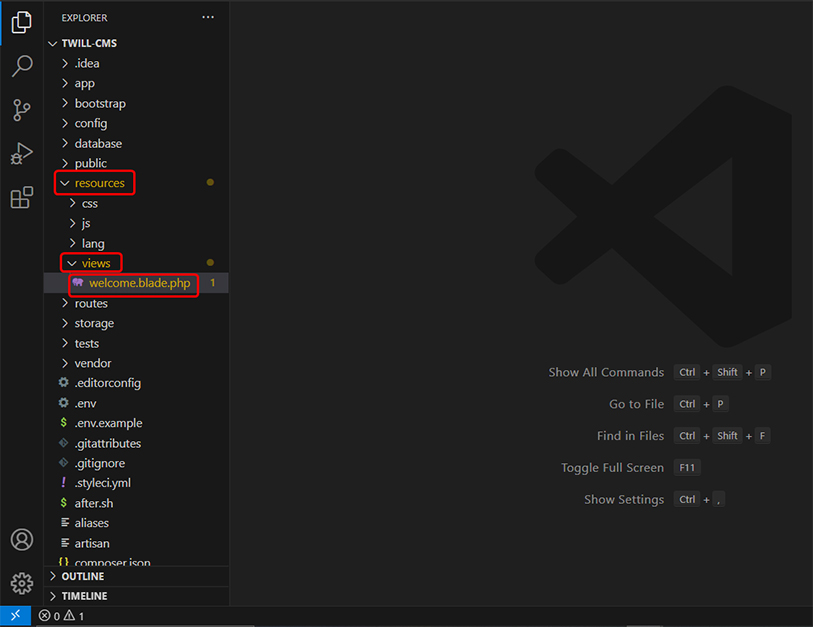Open the Accounts icon in activity bar
This screenshot has height=627, width=813.
point(22,539)
